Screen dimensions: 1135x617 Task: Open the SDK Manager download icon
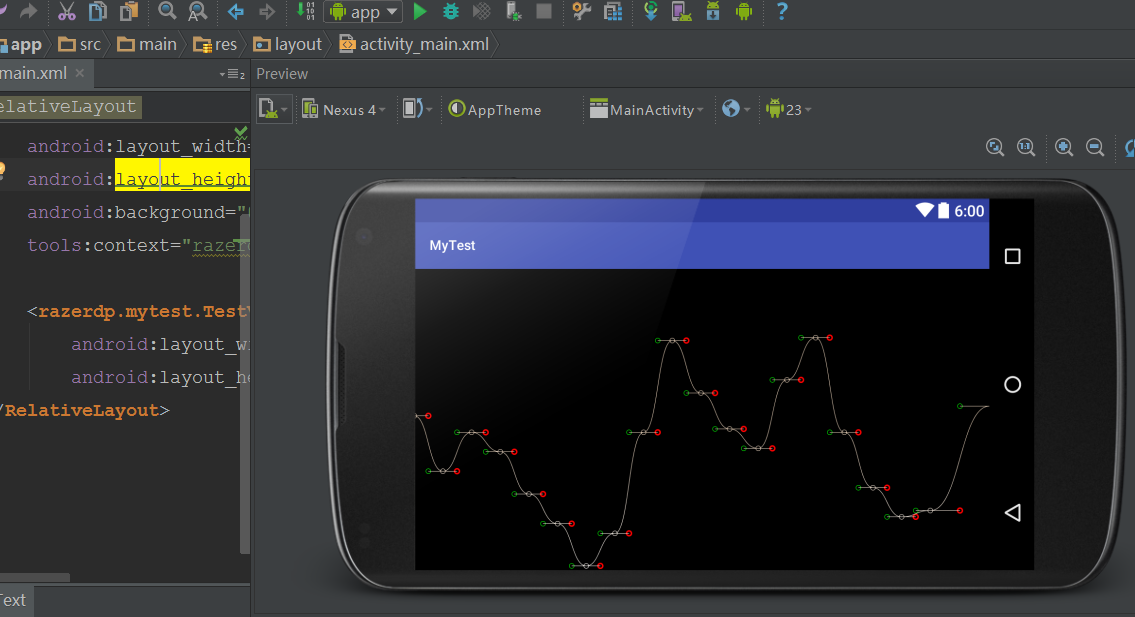coord(713,11)
